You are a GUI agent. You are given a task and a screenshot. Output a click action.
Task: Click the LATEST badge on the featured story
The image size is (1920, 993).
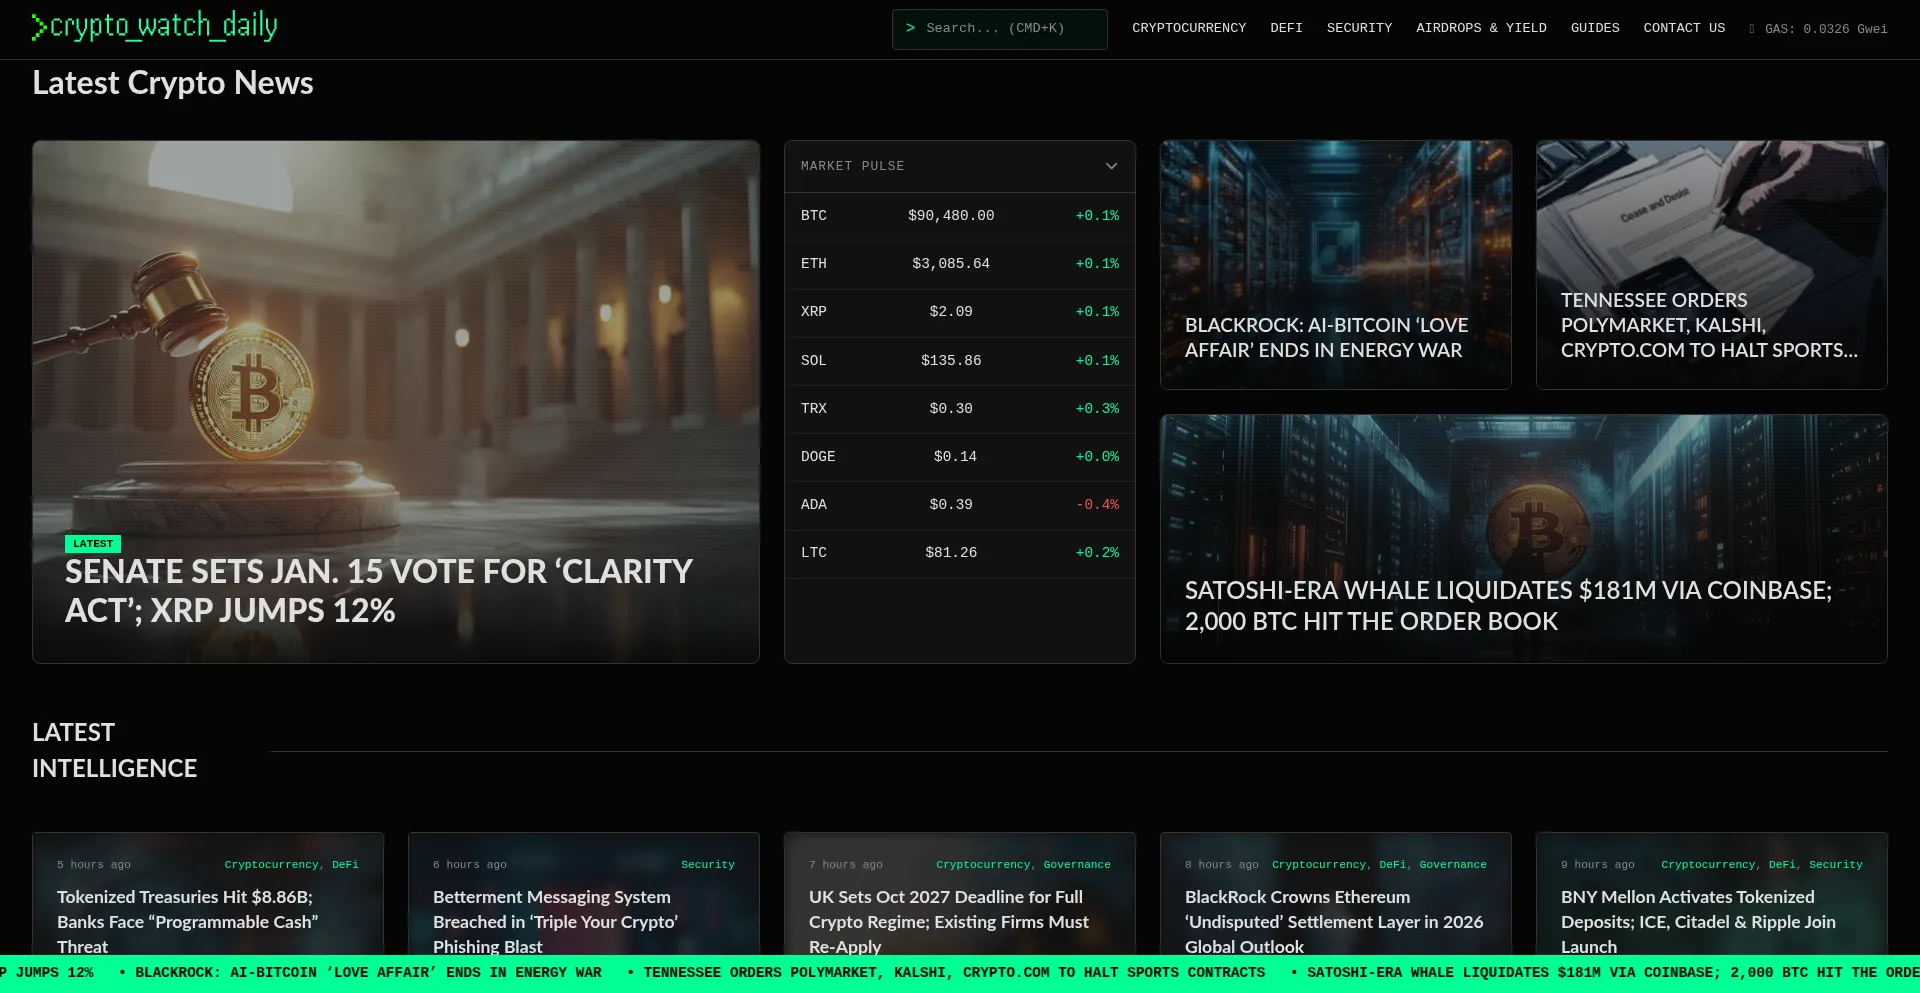tap(92, 544)
